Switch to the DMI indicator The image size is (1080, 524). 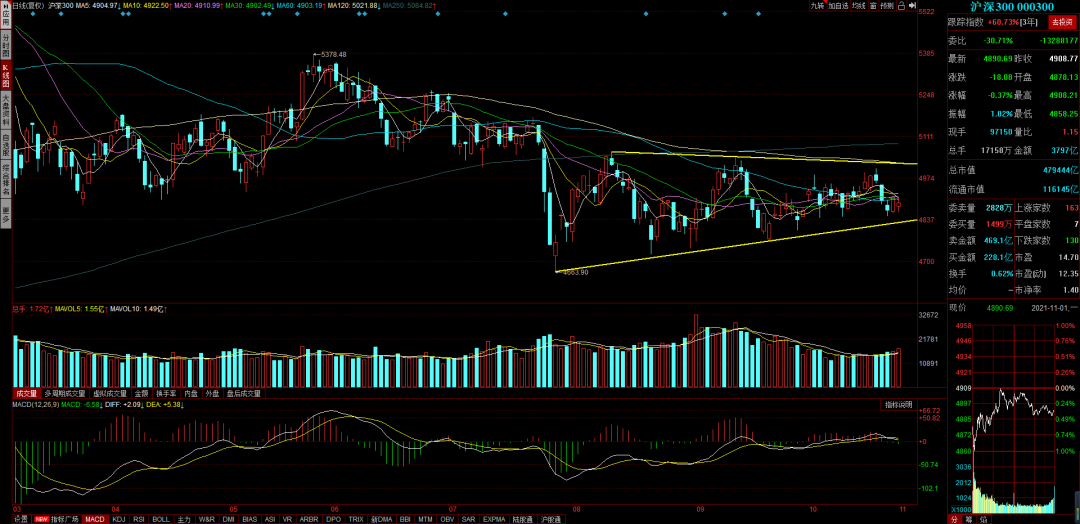point(229,519)
